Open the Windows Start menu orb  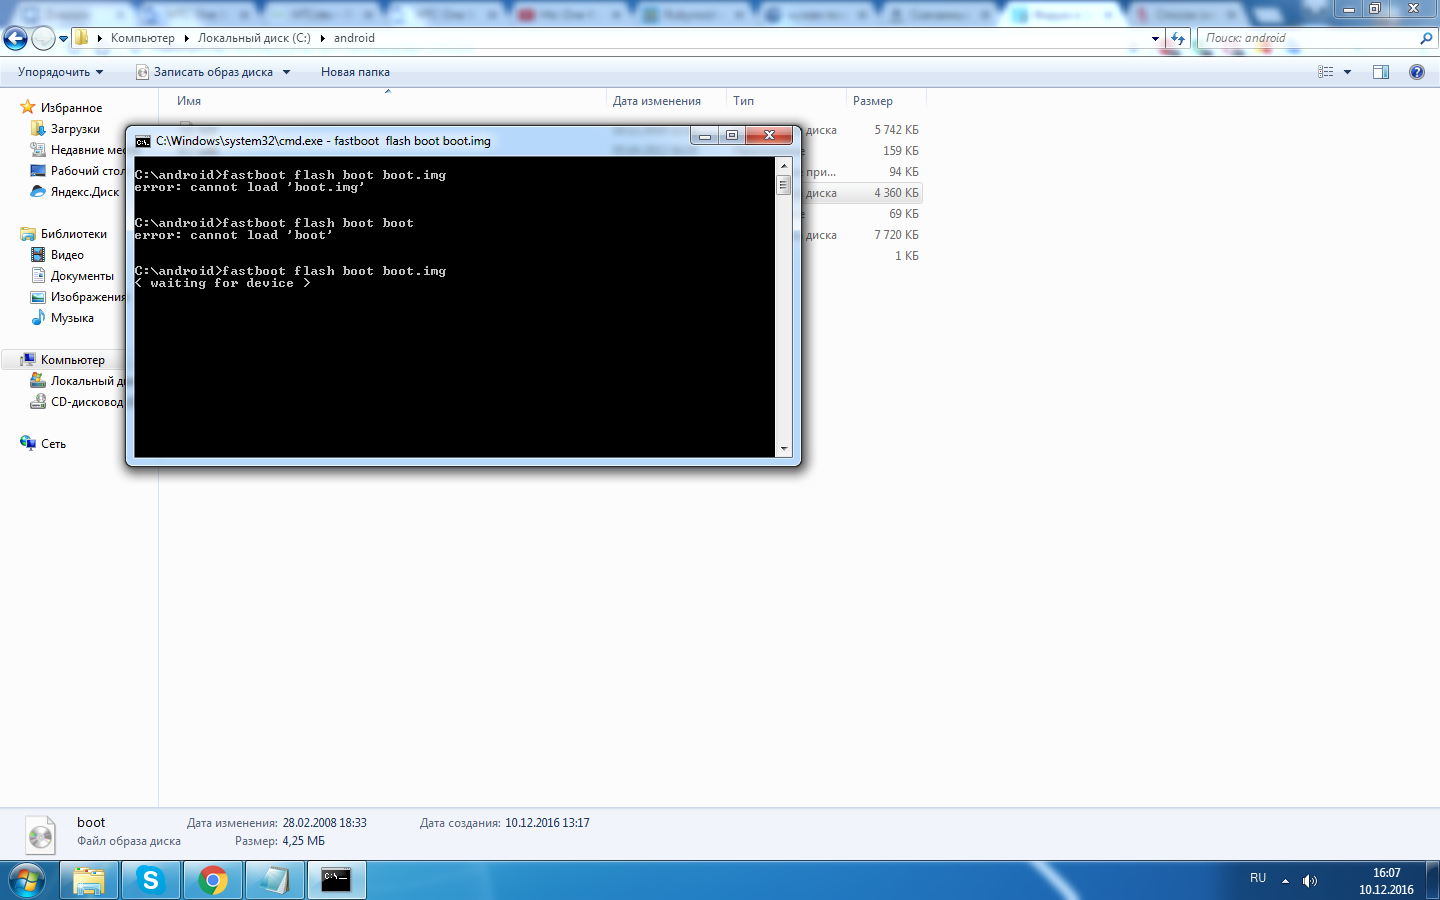tap(27, 880)
